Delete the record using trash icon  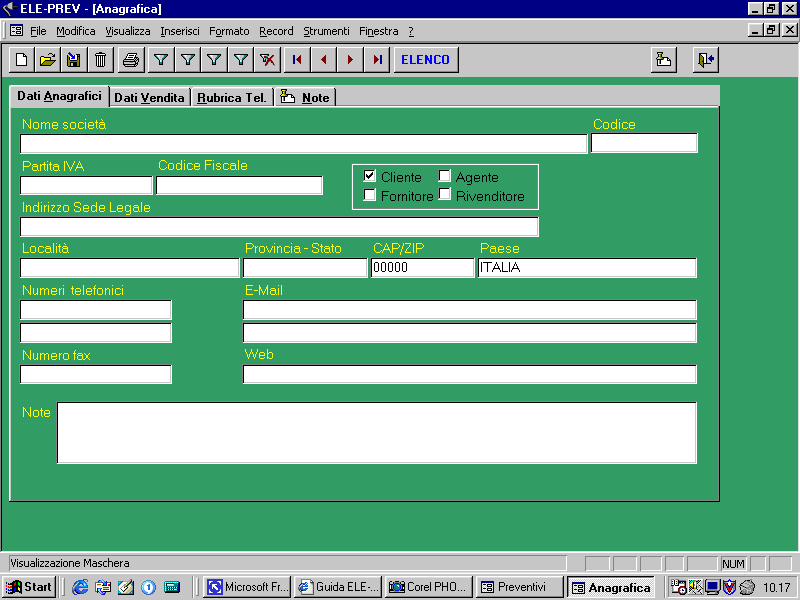click(x=100, y=60)
